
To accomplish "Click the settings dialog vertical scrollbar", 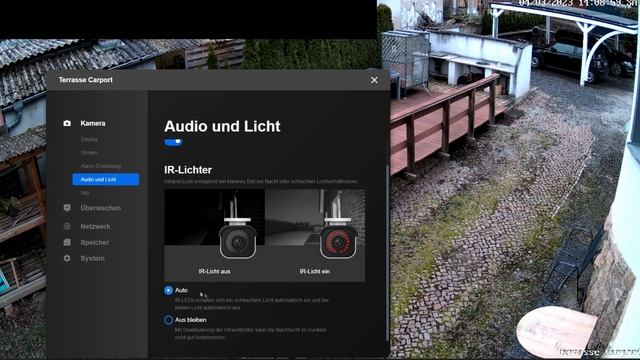I will 387,253.
